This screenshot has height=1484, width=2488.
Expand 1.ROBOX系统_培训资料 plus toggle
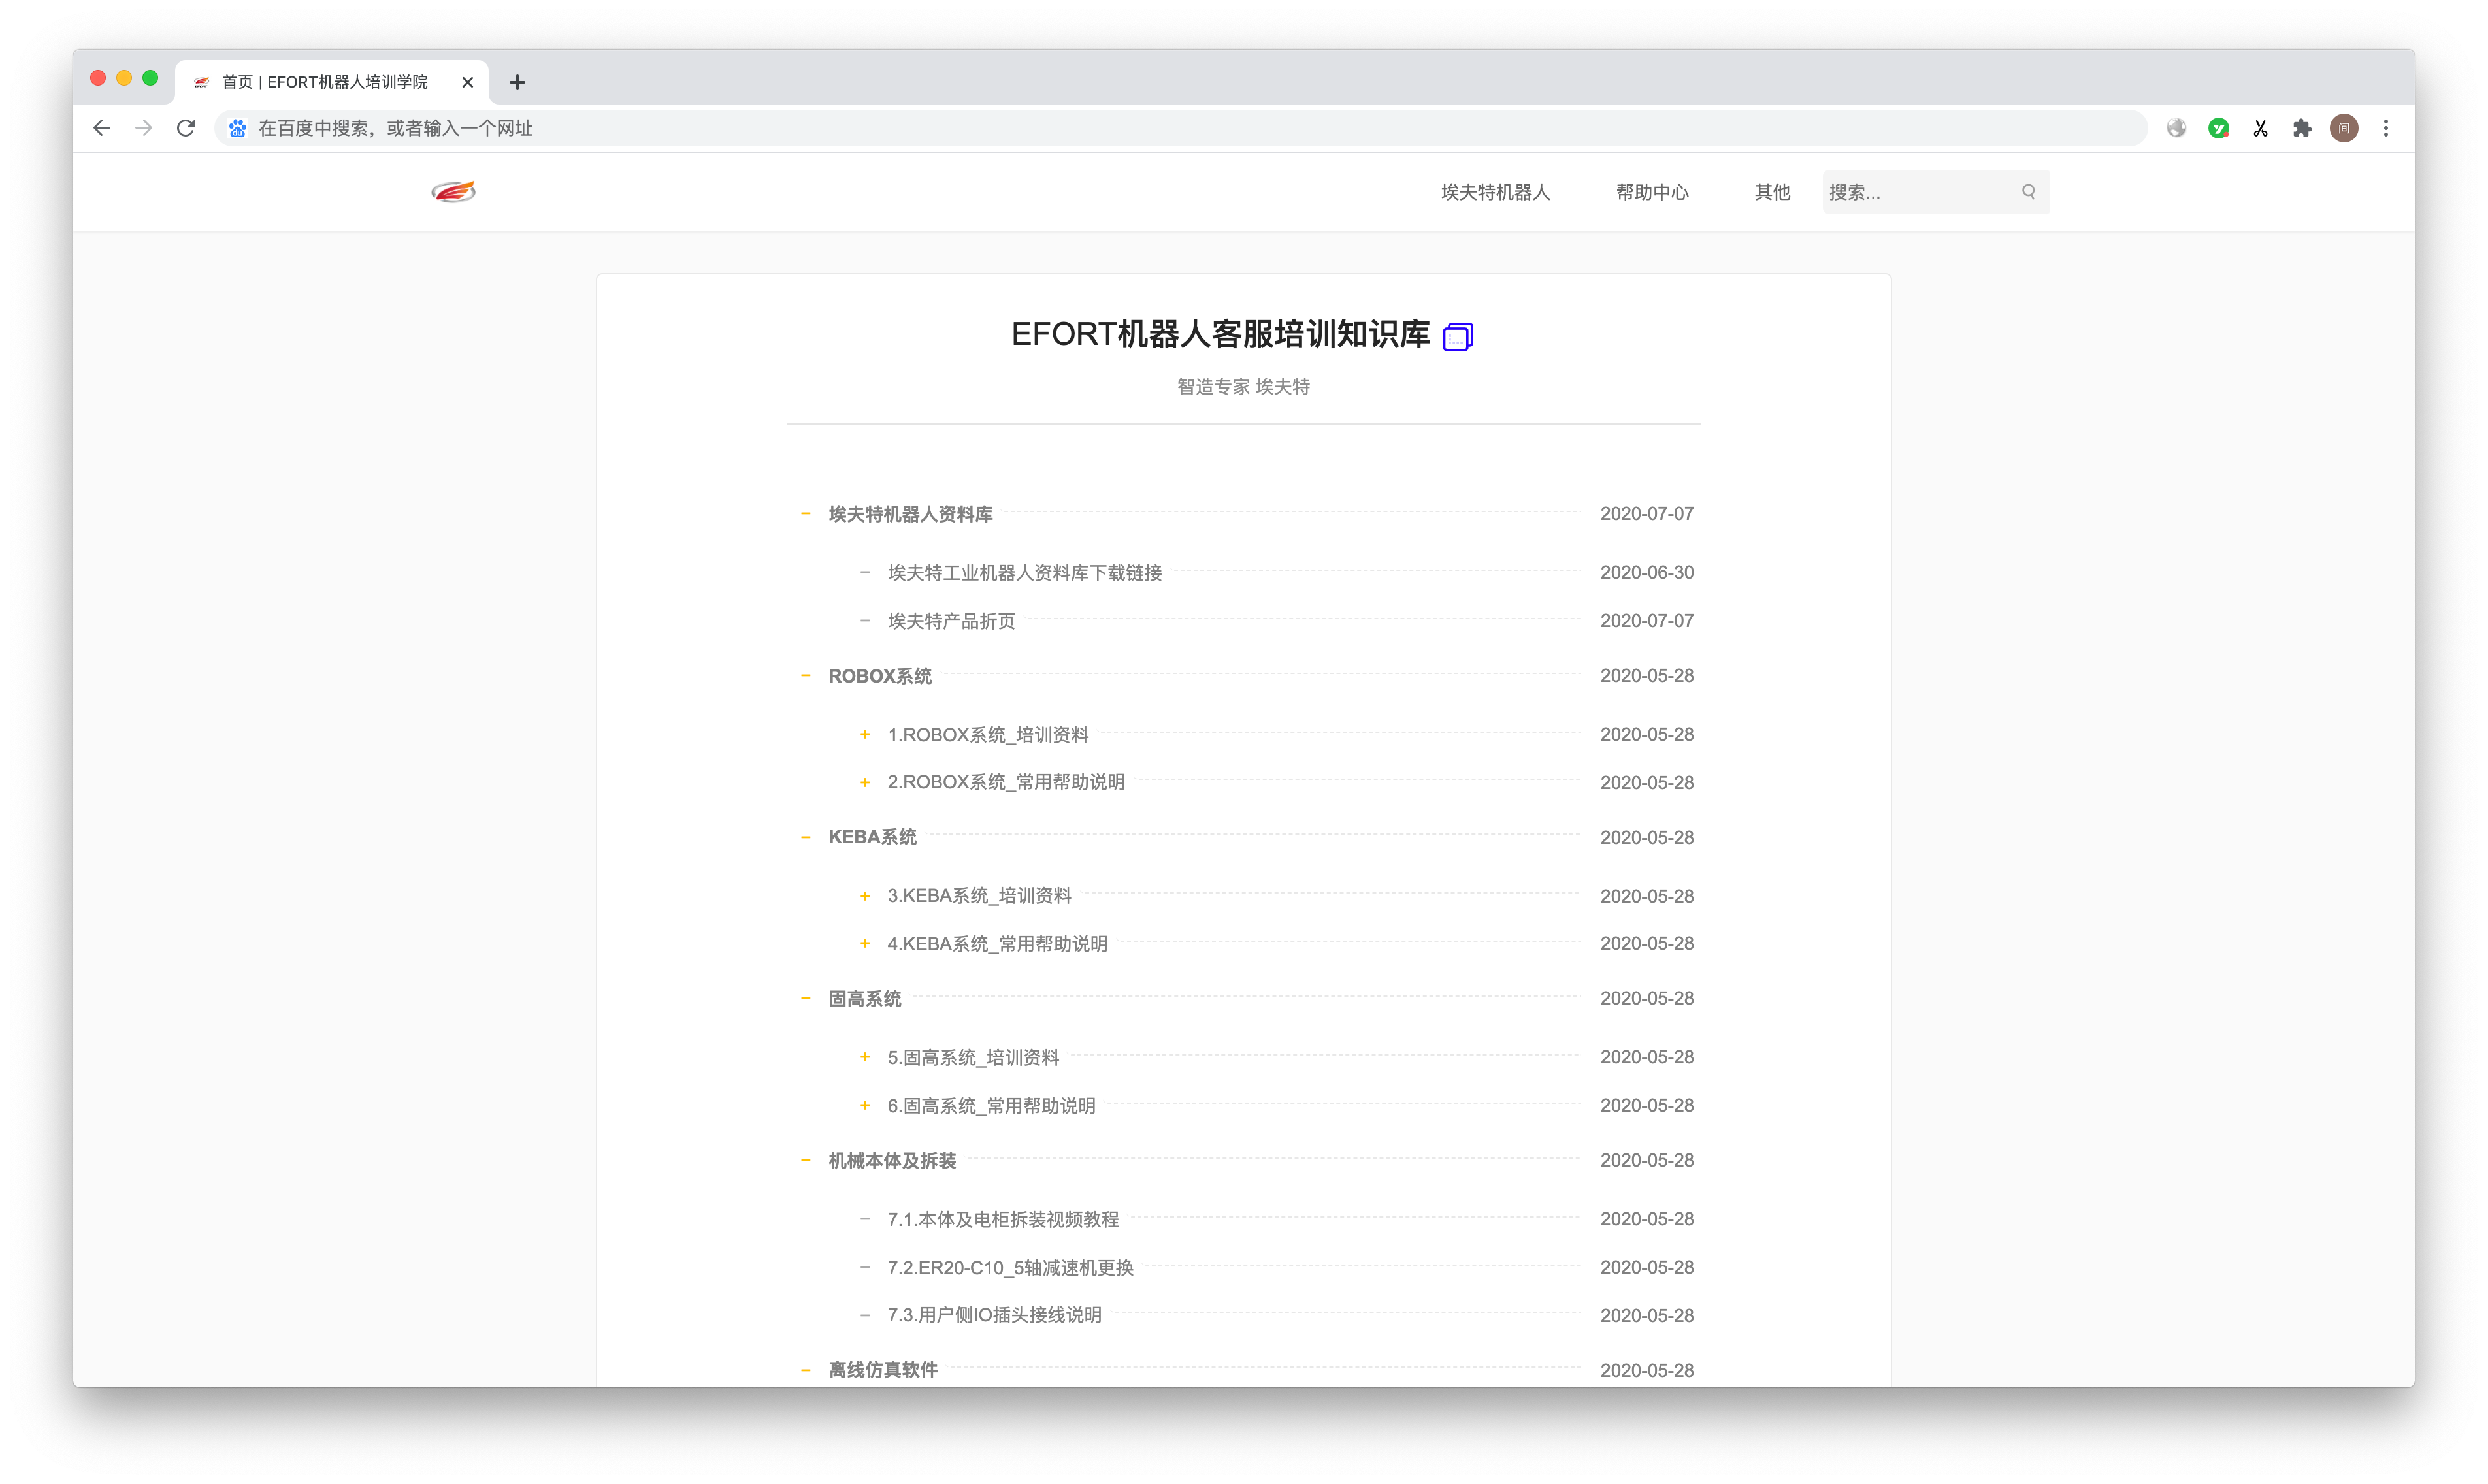point(865,734)
